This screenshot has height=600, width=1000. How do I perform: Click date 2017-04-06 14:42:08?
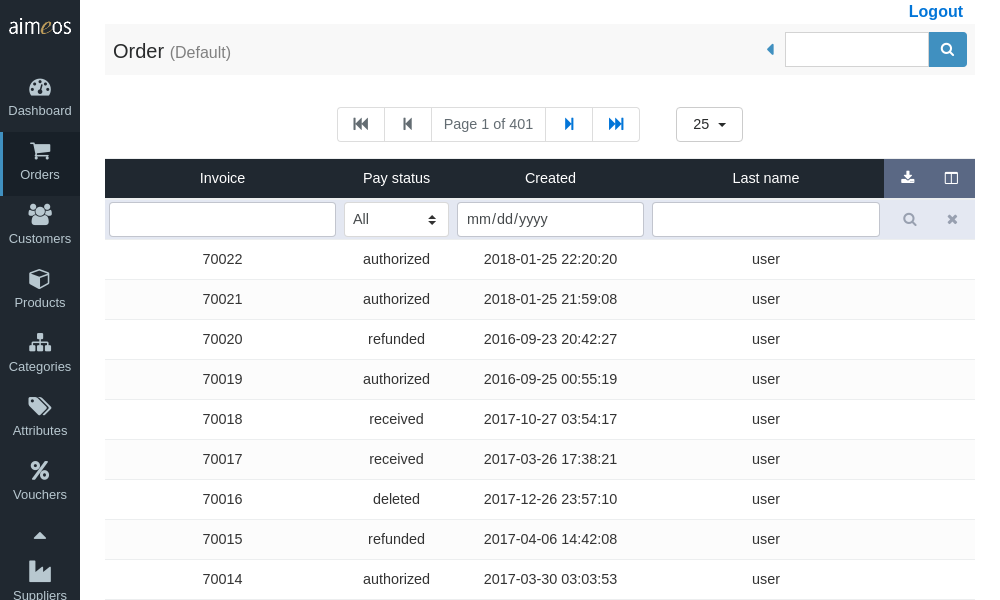click(550, 539)
